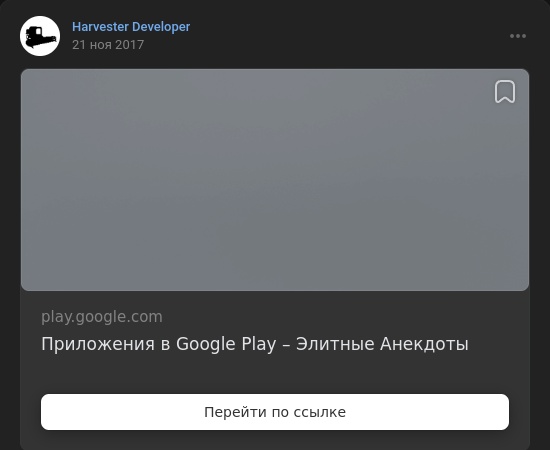
Task: Click the post timestamp below author name
Action: click(x=108, y=45)
